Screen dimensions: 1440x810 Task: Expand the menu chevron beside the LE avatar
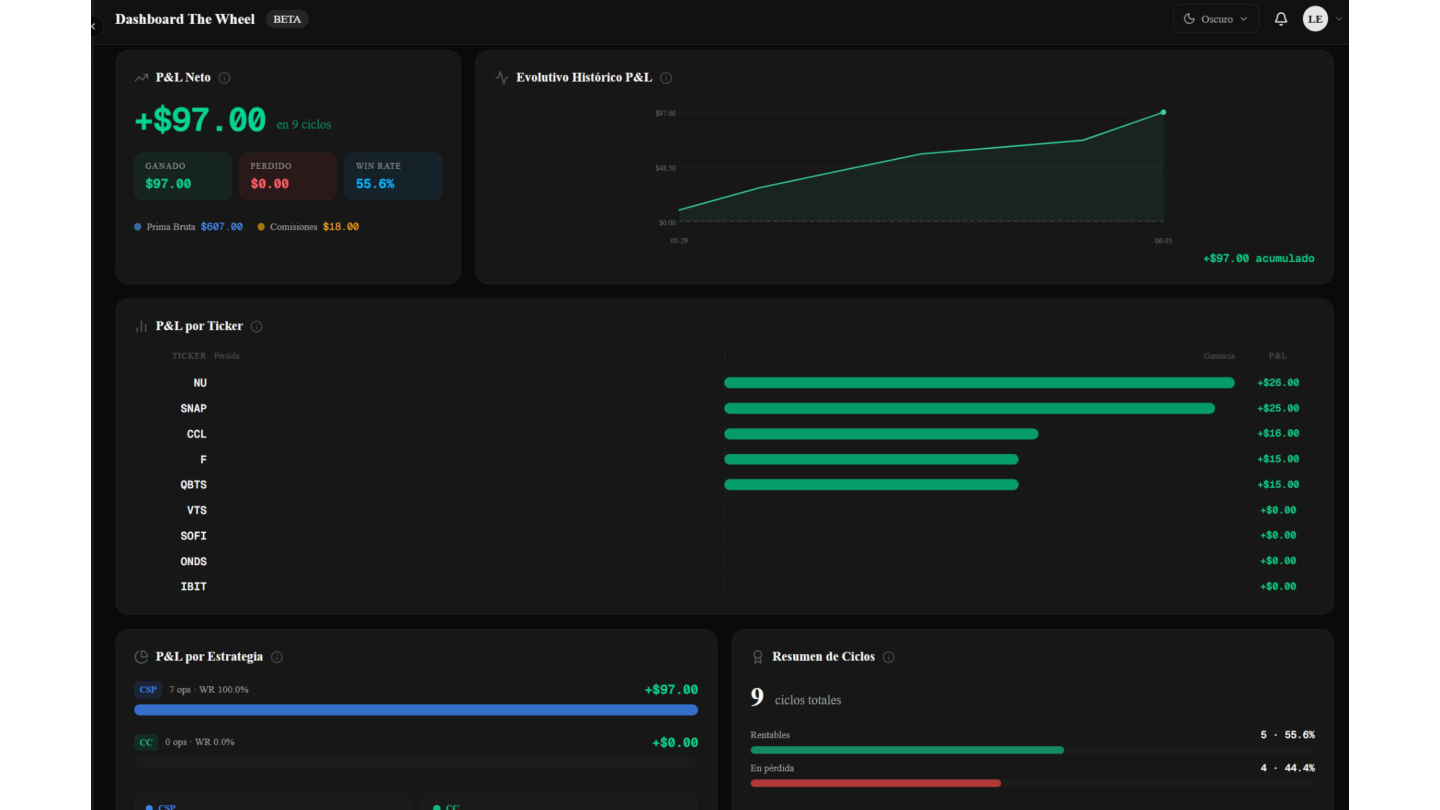1339,19
